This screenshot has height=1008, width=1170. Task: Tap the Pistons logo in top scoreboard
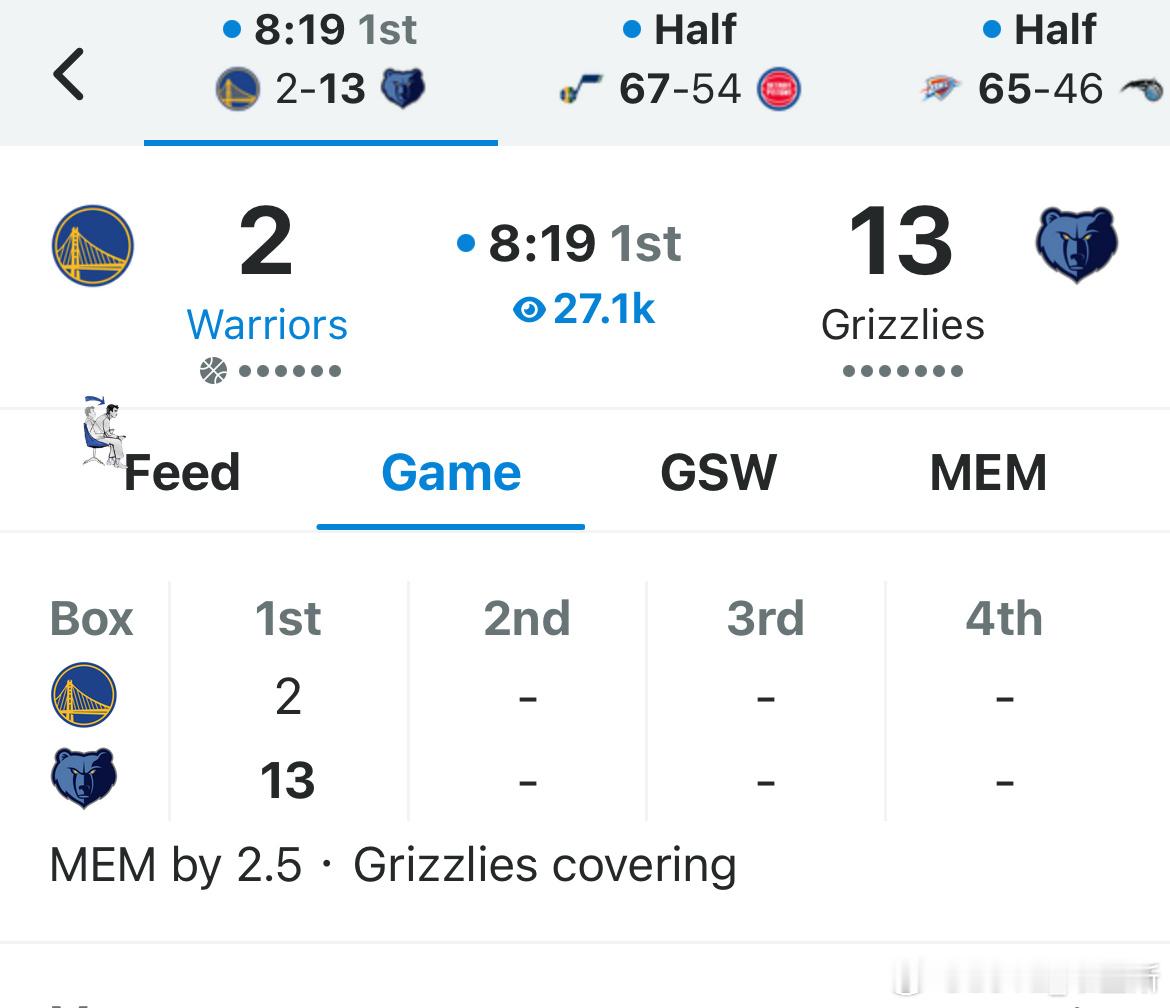[778, 90]
